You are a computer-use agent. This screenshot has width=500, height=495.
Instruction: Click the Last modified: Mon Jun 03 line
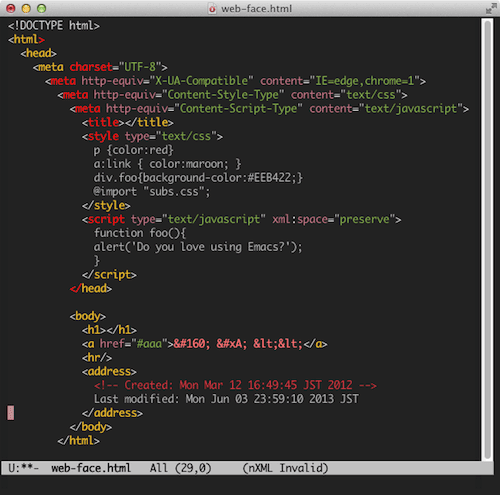pos(226,399)
